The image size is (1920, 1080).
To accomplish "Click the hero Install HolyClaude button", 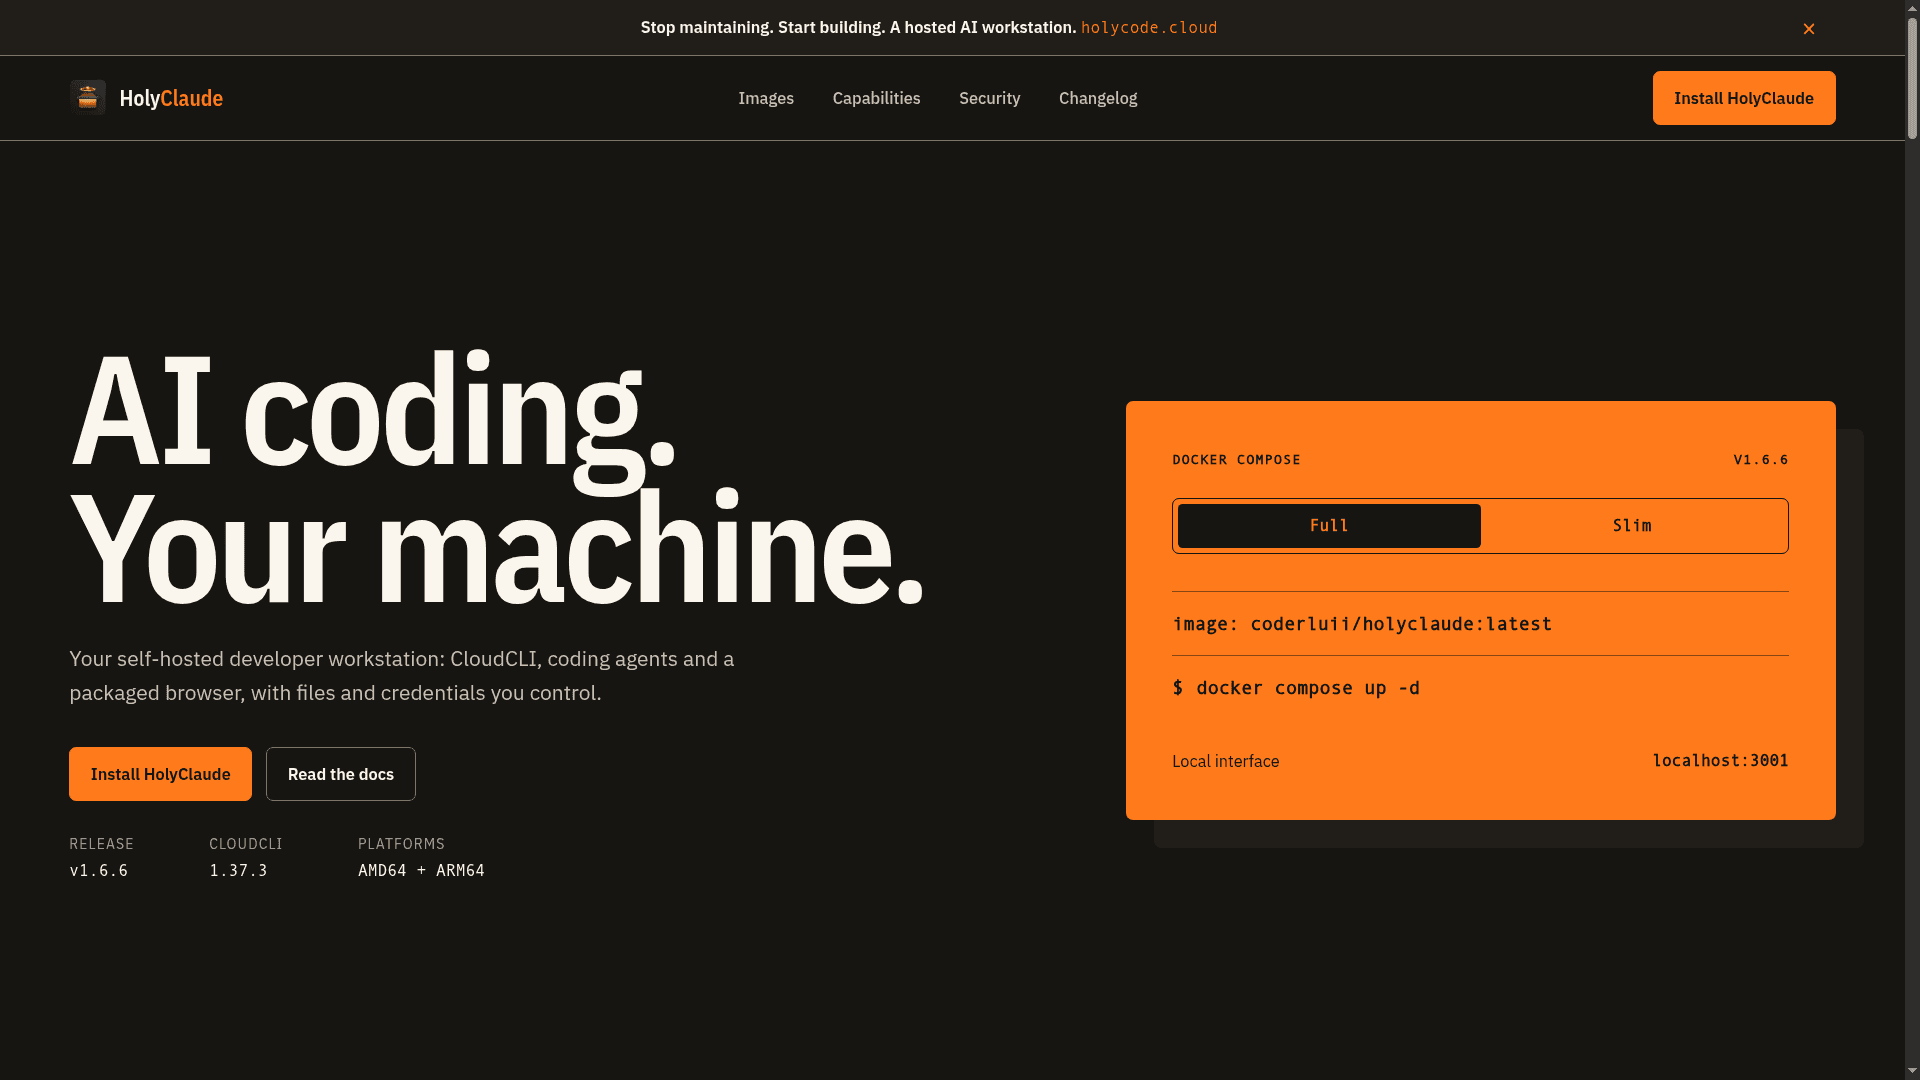I will (160, 774).
